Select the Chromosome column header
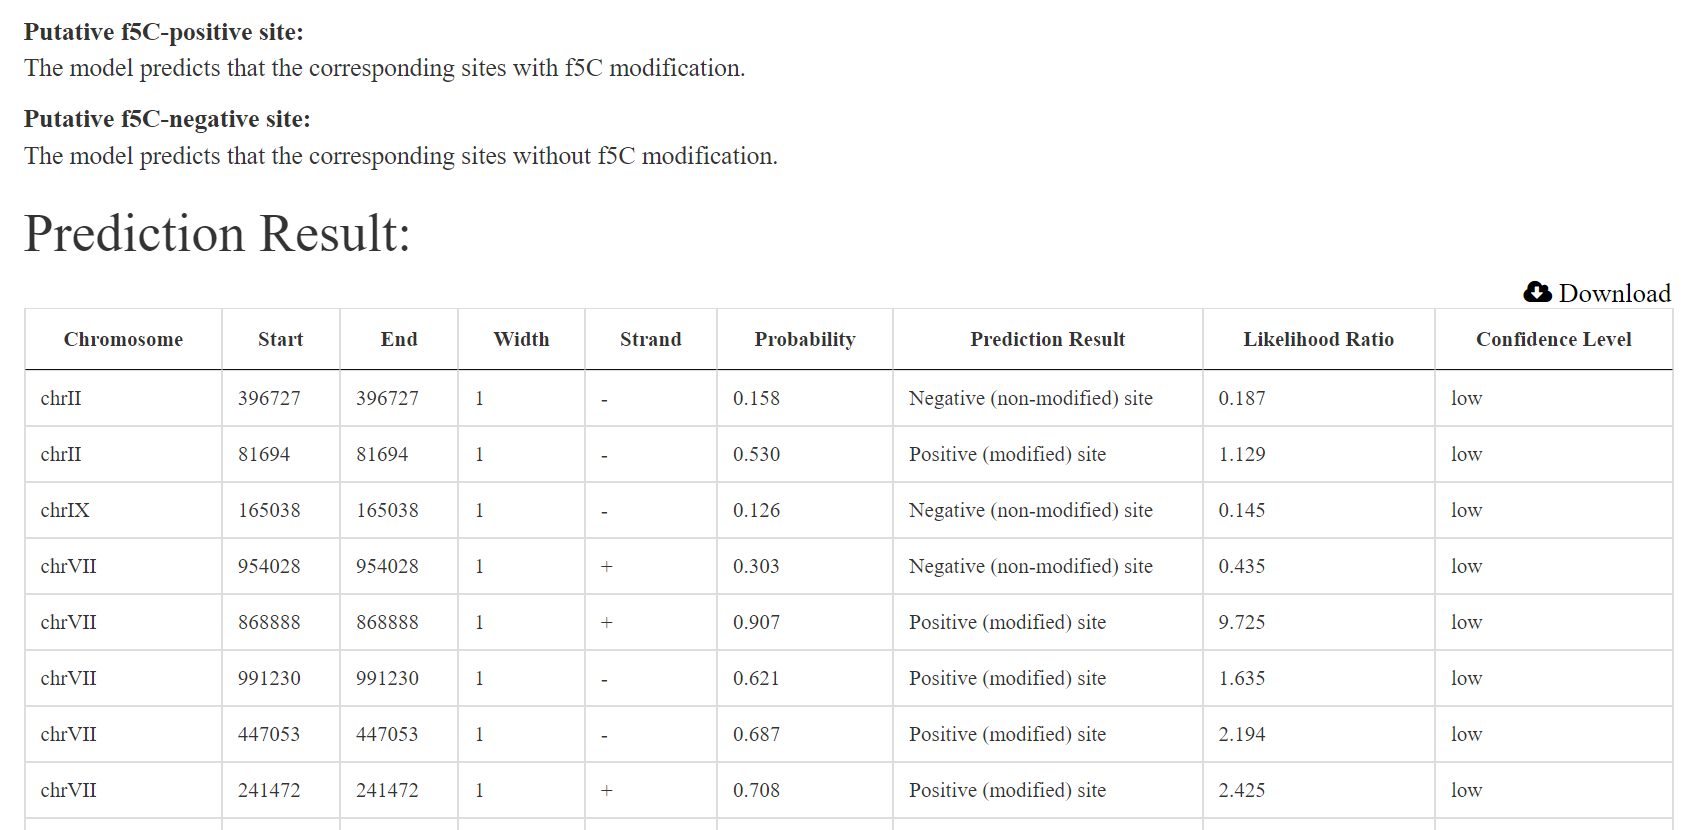The height and width of the screenshot is (830, 1686). [x=123, y=339]
